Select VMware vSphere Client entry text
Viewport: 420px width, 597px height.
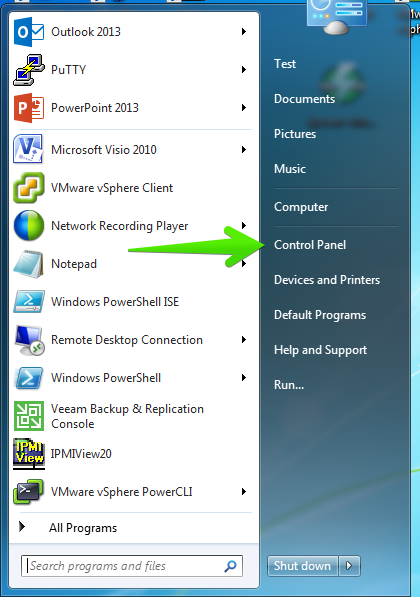[x=112, y=188]
